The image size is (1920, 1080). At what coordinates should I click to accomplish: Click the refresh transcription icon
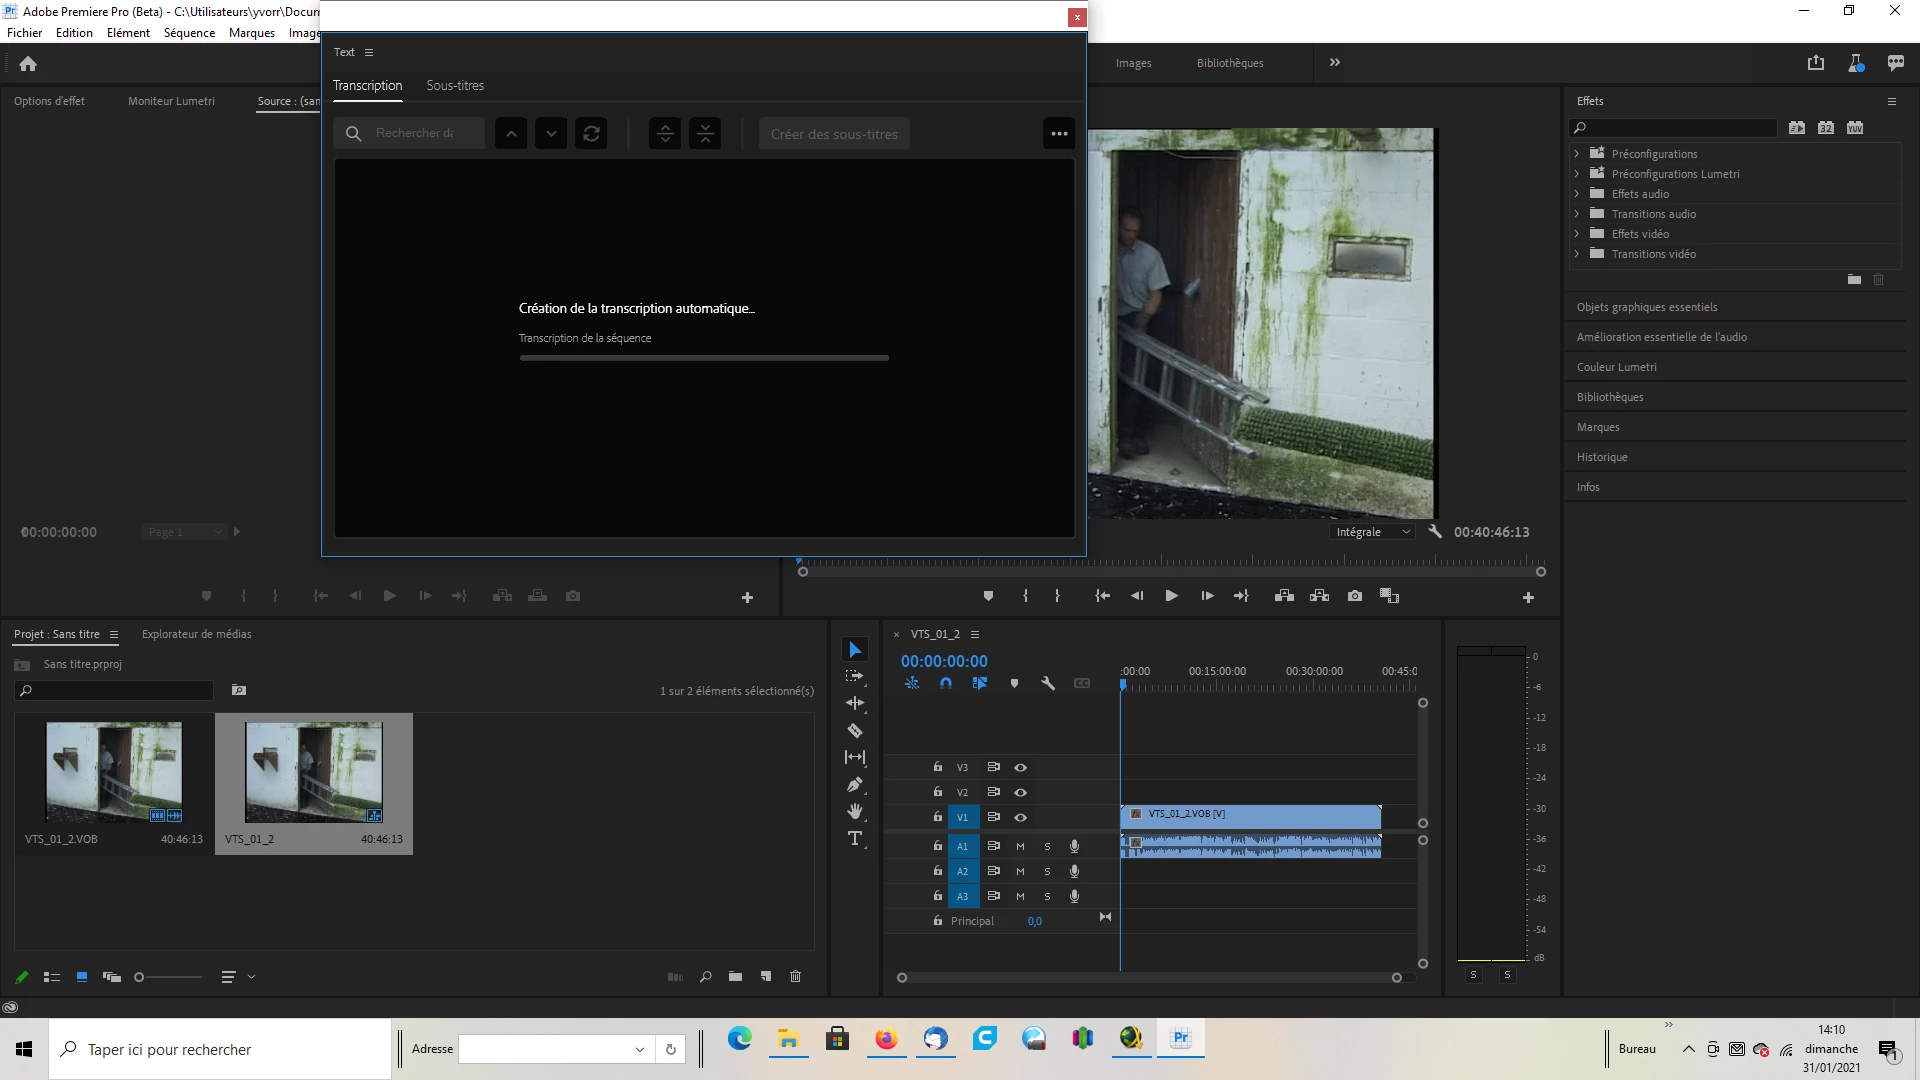(x=591, y=134)
